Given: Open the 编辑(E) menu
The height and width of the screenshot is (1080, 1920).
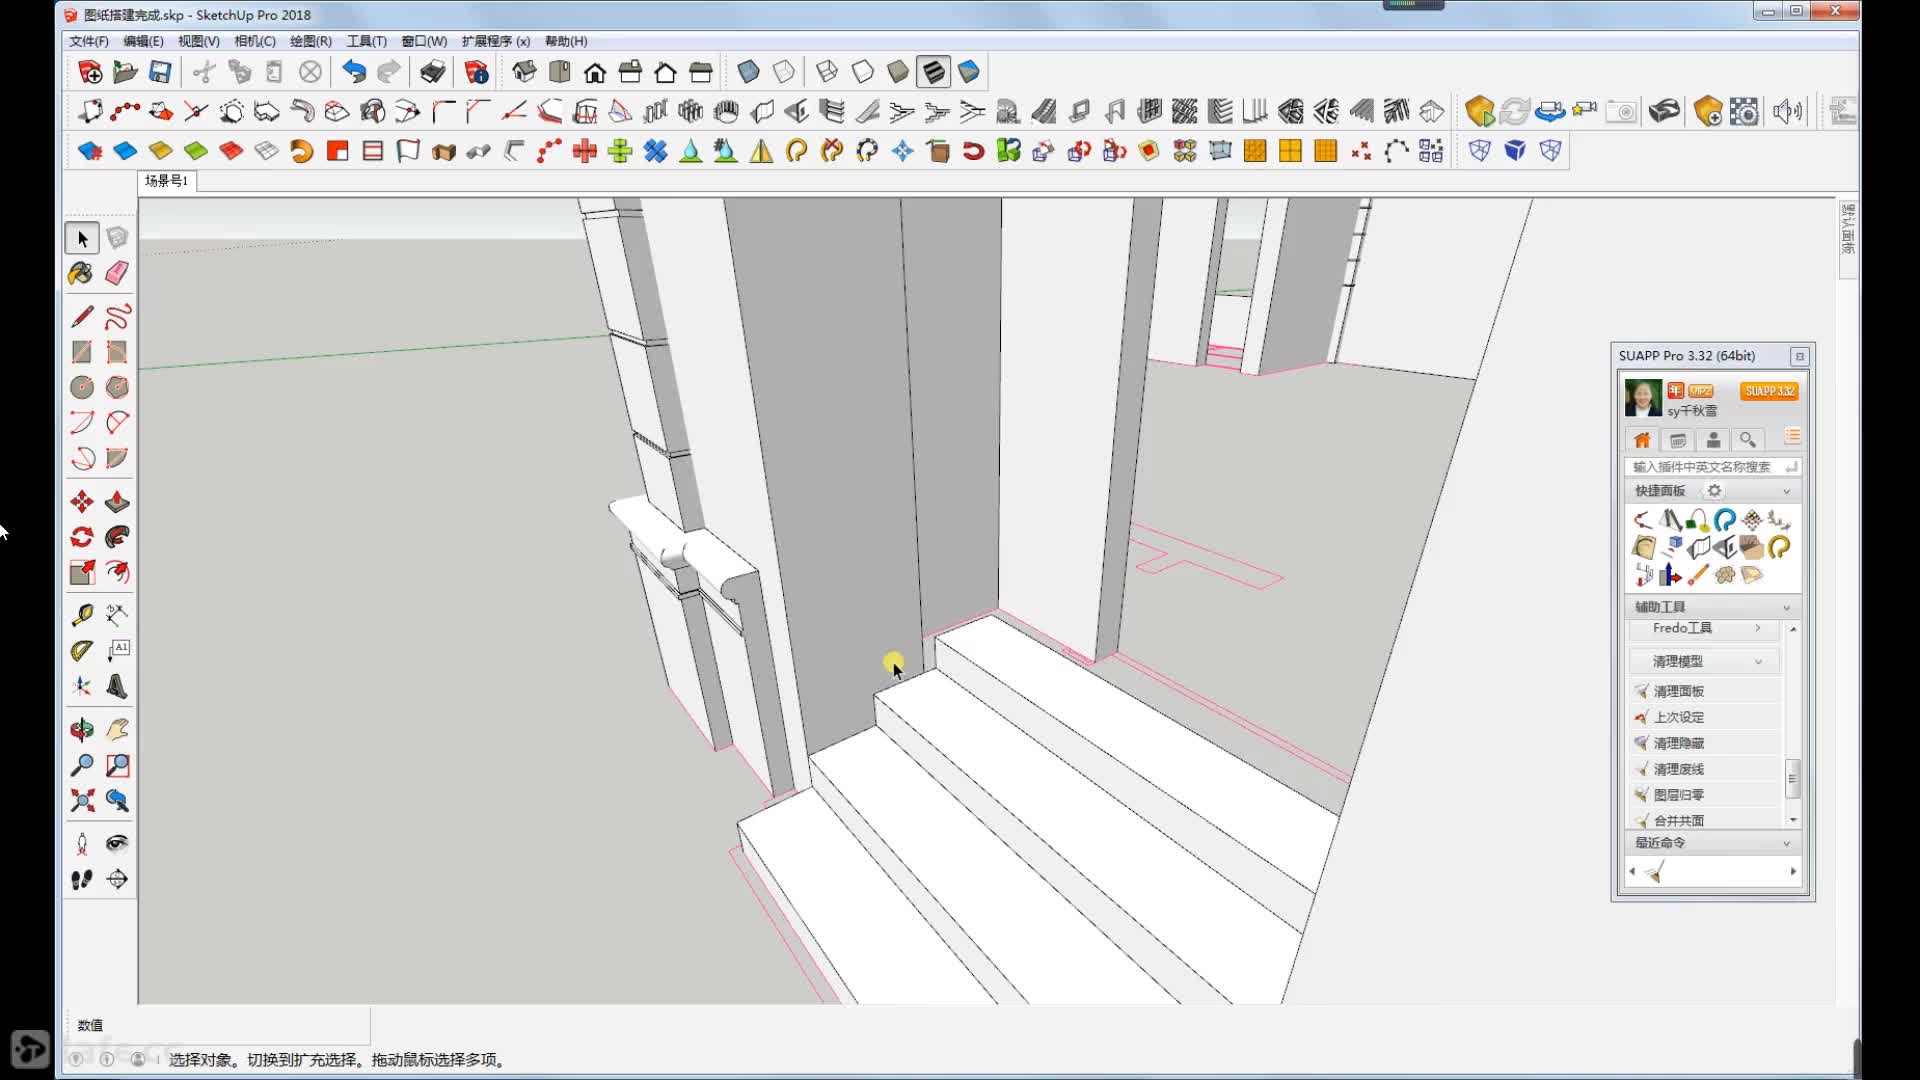Looking at the screenshot, I should [x=143, y=41].
